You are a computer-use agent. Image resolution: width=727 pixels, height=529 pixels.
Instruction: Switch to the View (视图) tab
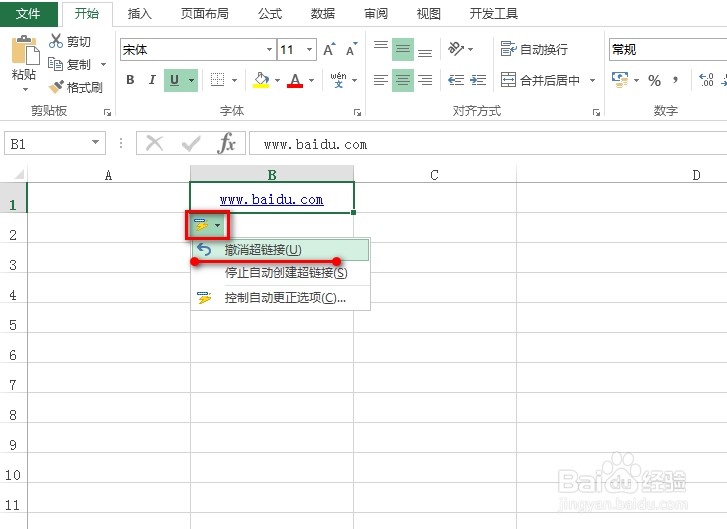[428, 14]
